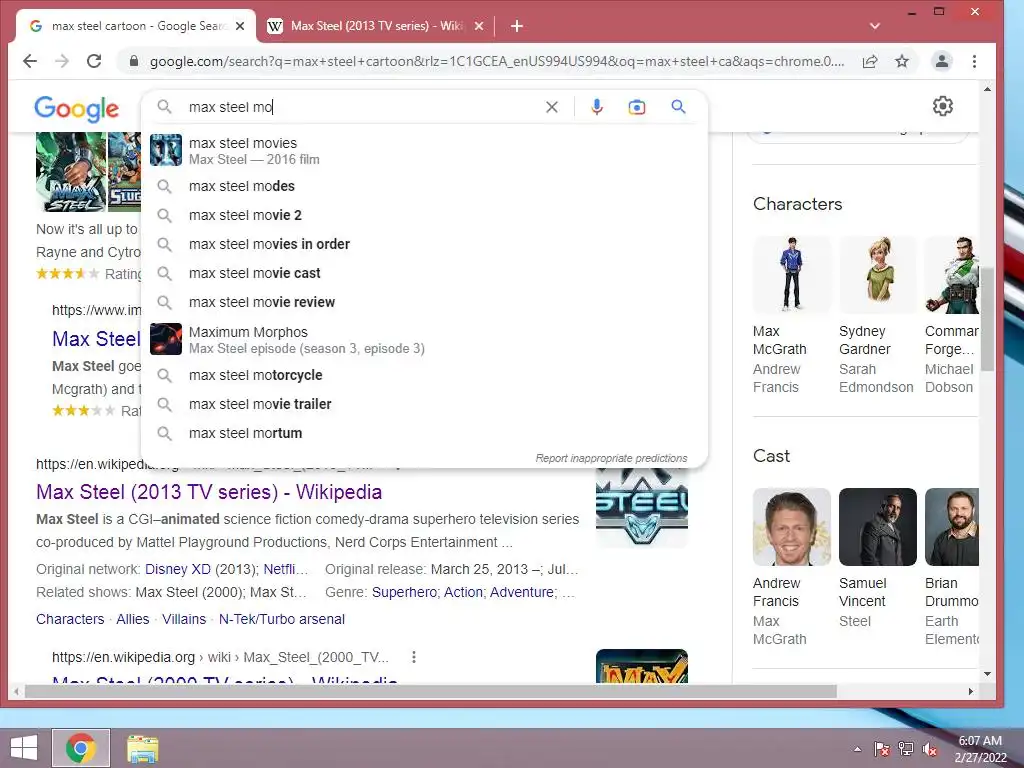Click the muted volume tray icon
This screenshot has height=768, width=1024.
pos(930,749)
